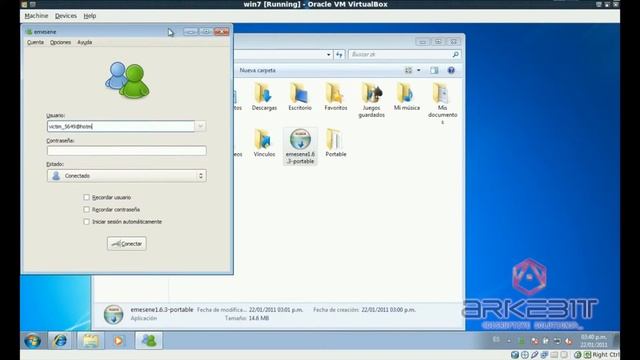Image resolution: width=640 pixels, height=360 pixels.
Task: Open Windows Media Player from taskbar
Action: click(118, 340)
